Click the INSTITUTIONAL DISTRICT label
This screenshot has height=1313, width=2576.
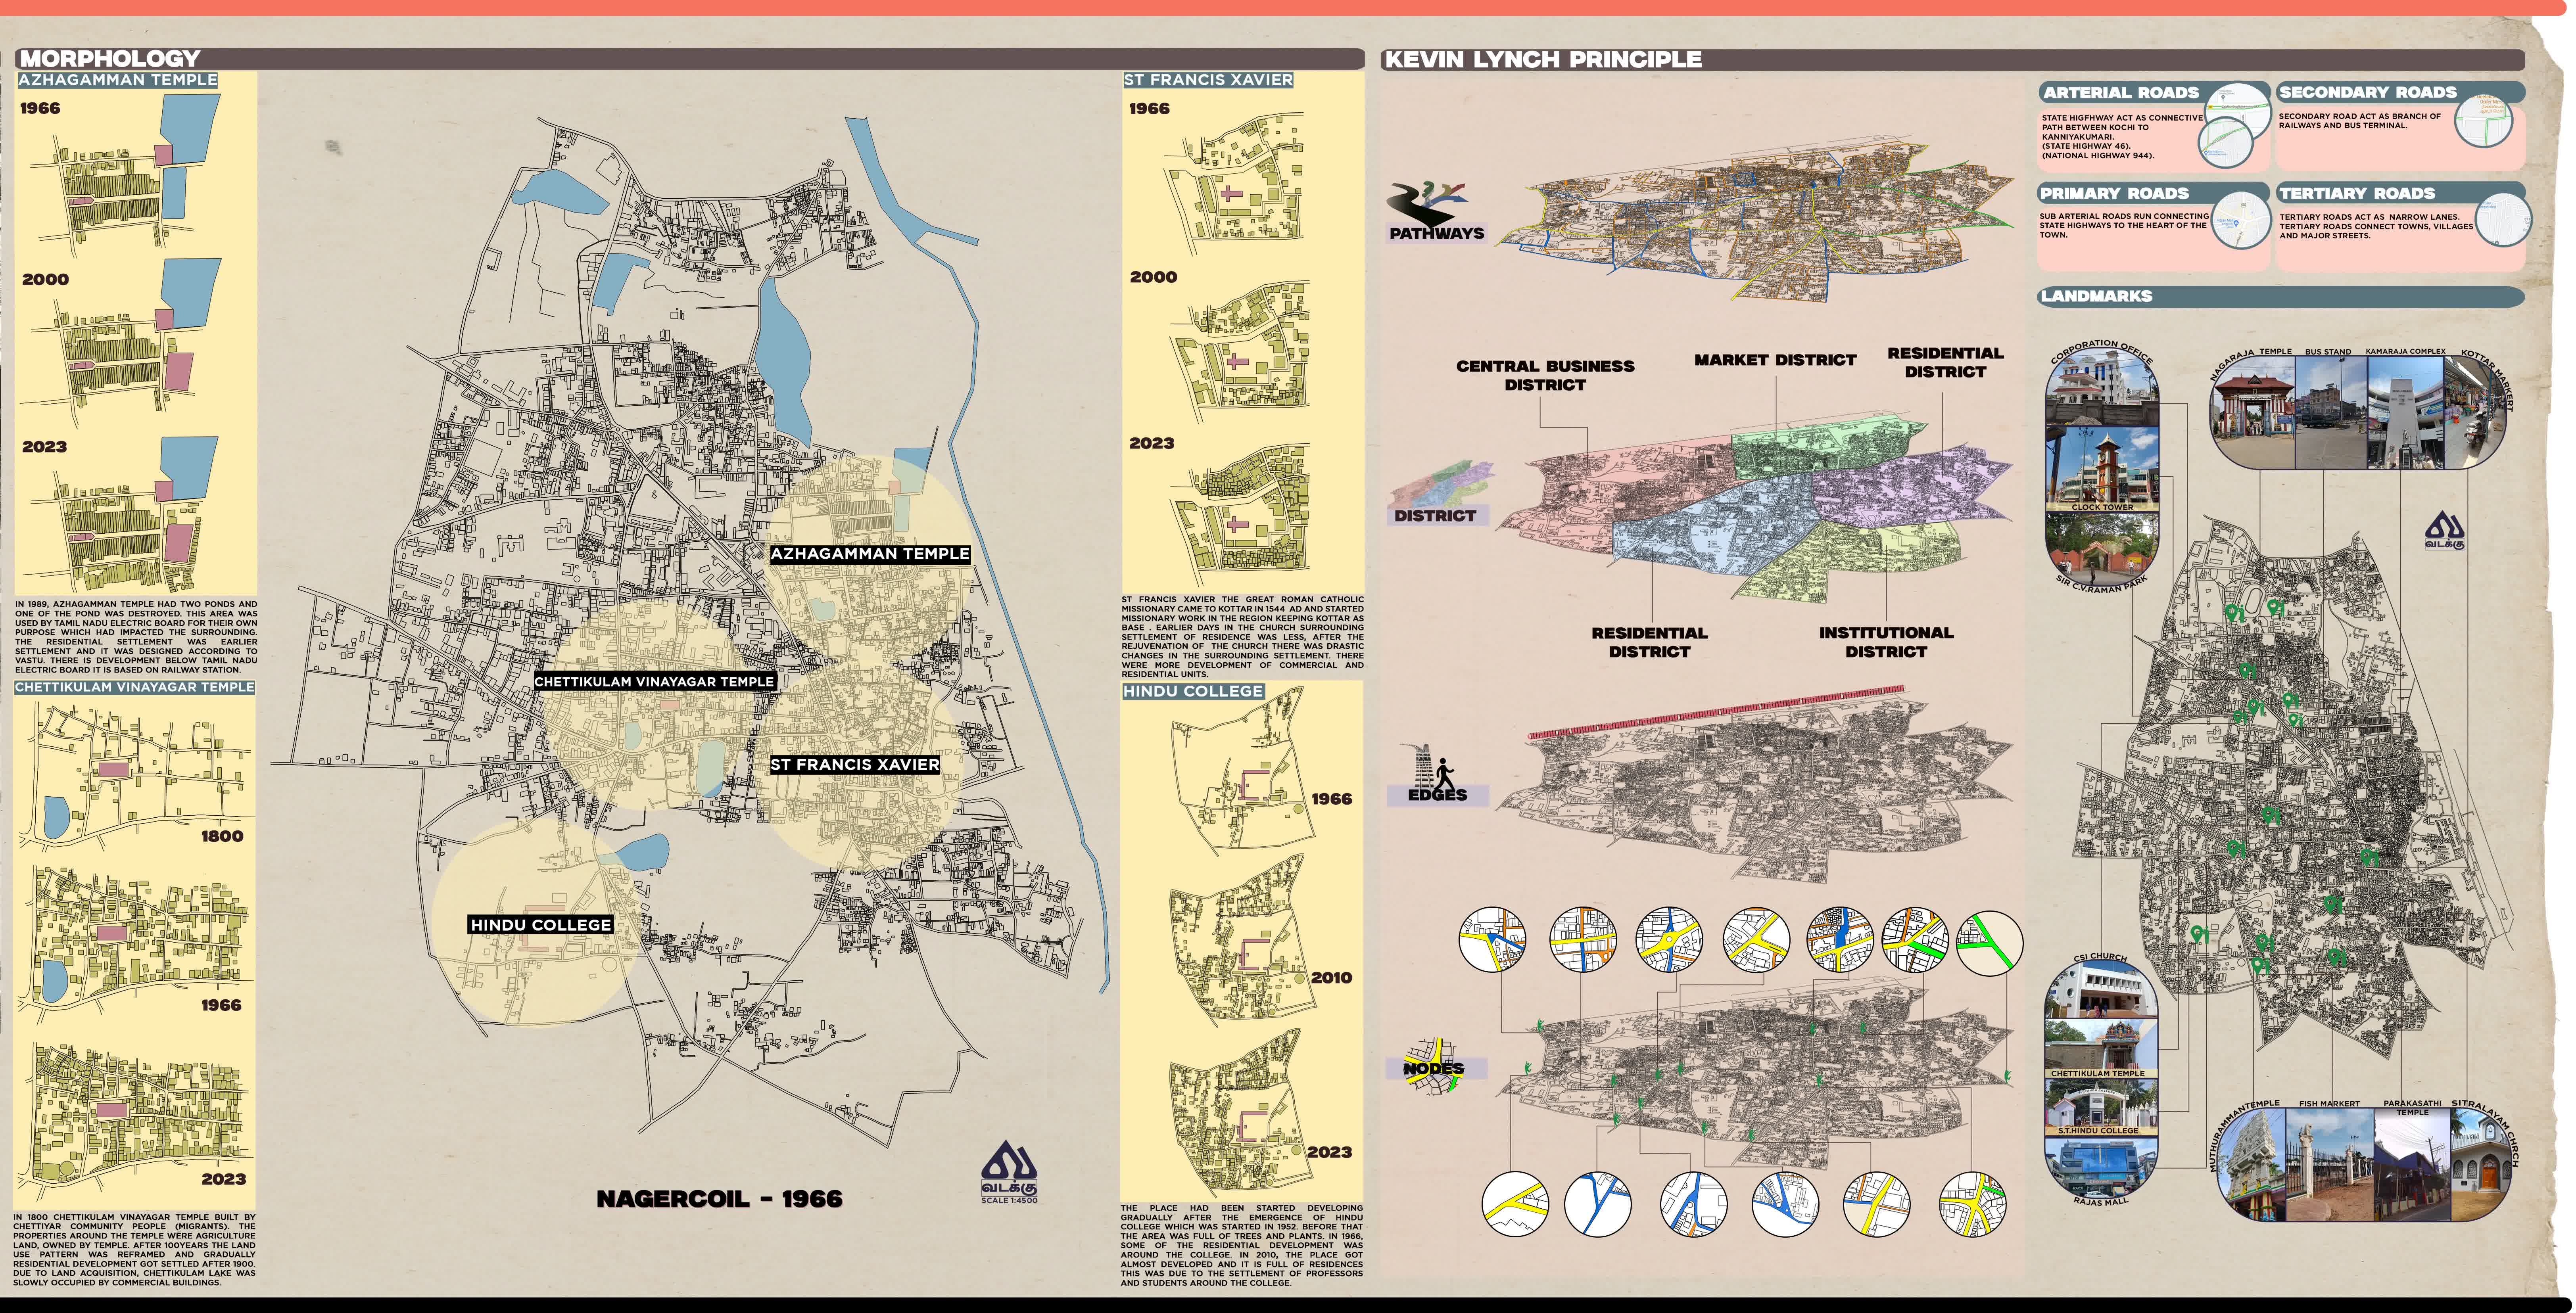point(1886,642)
